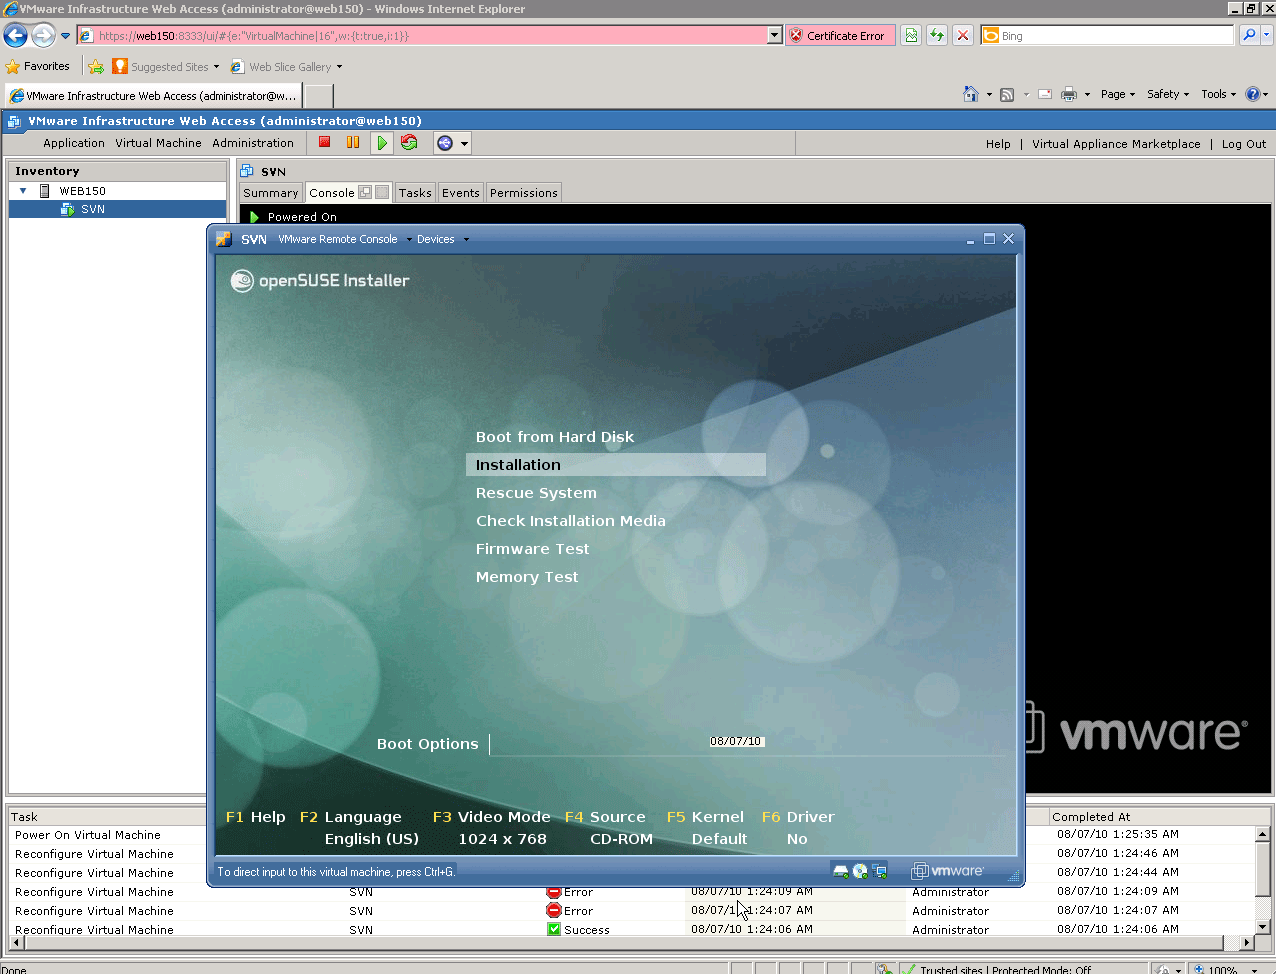Click the Certificate Error button
1276x974 pixels.
[840, 35]
